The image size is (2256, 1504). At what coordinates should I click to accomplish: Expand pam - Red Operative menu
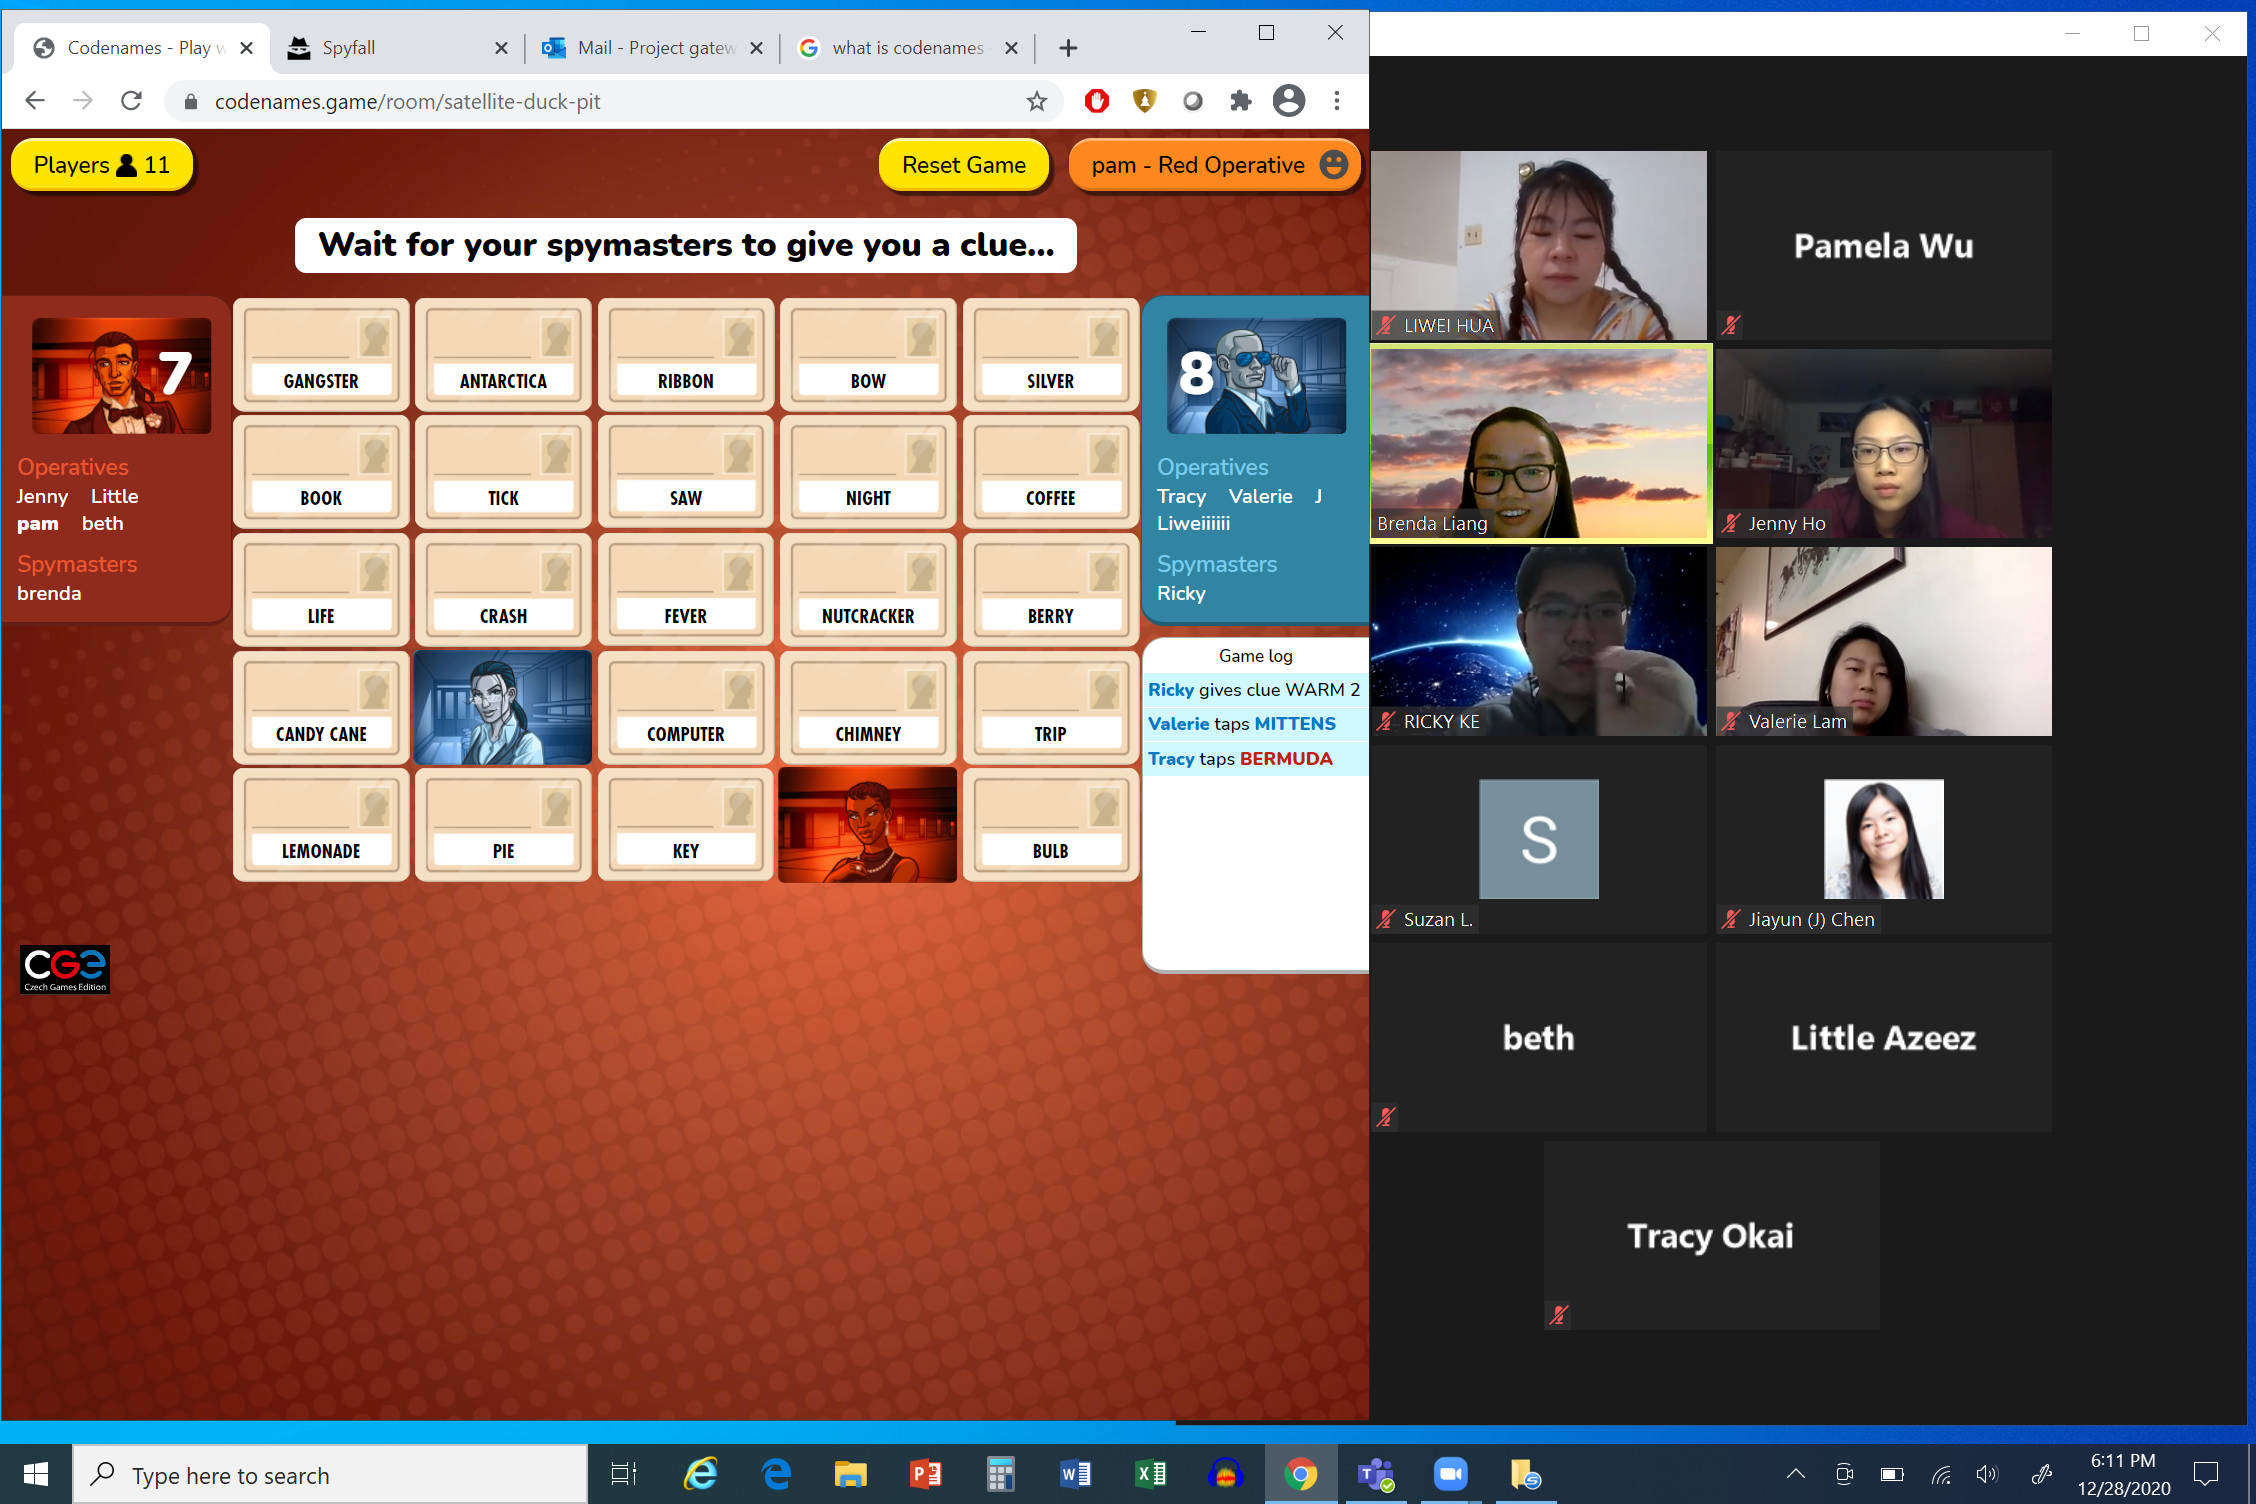click(x=1215, y=165)
